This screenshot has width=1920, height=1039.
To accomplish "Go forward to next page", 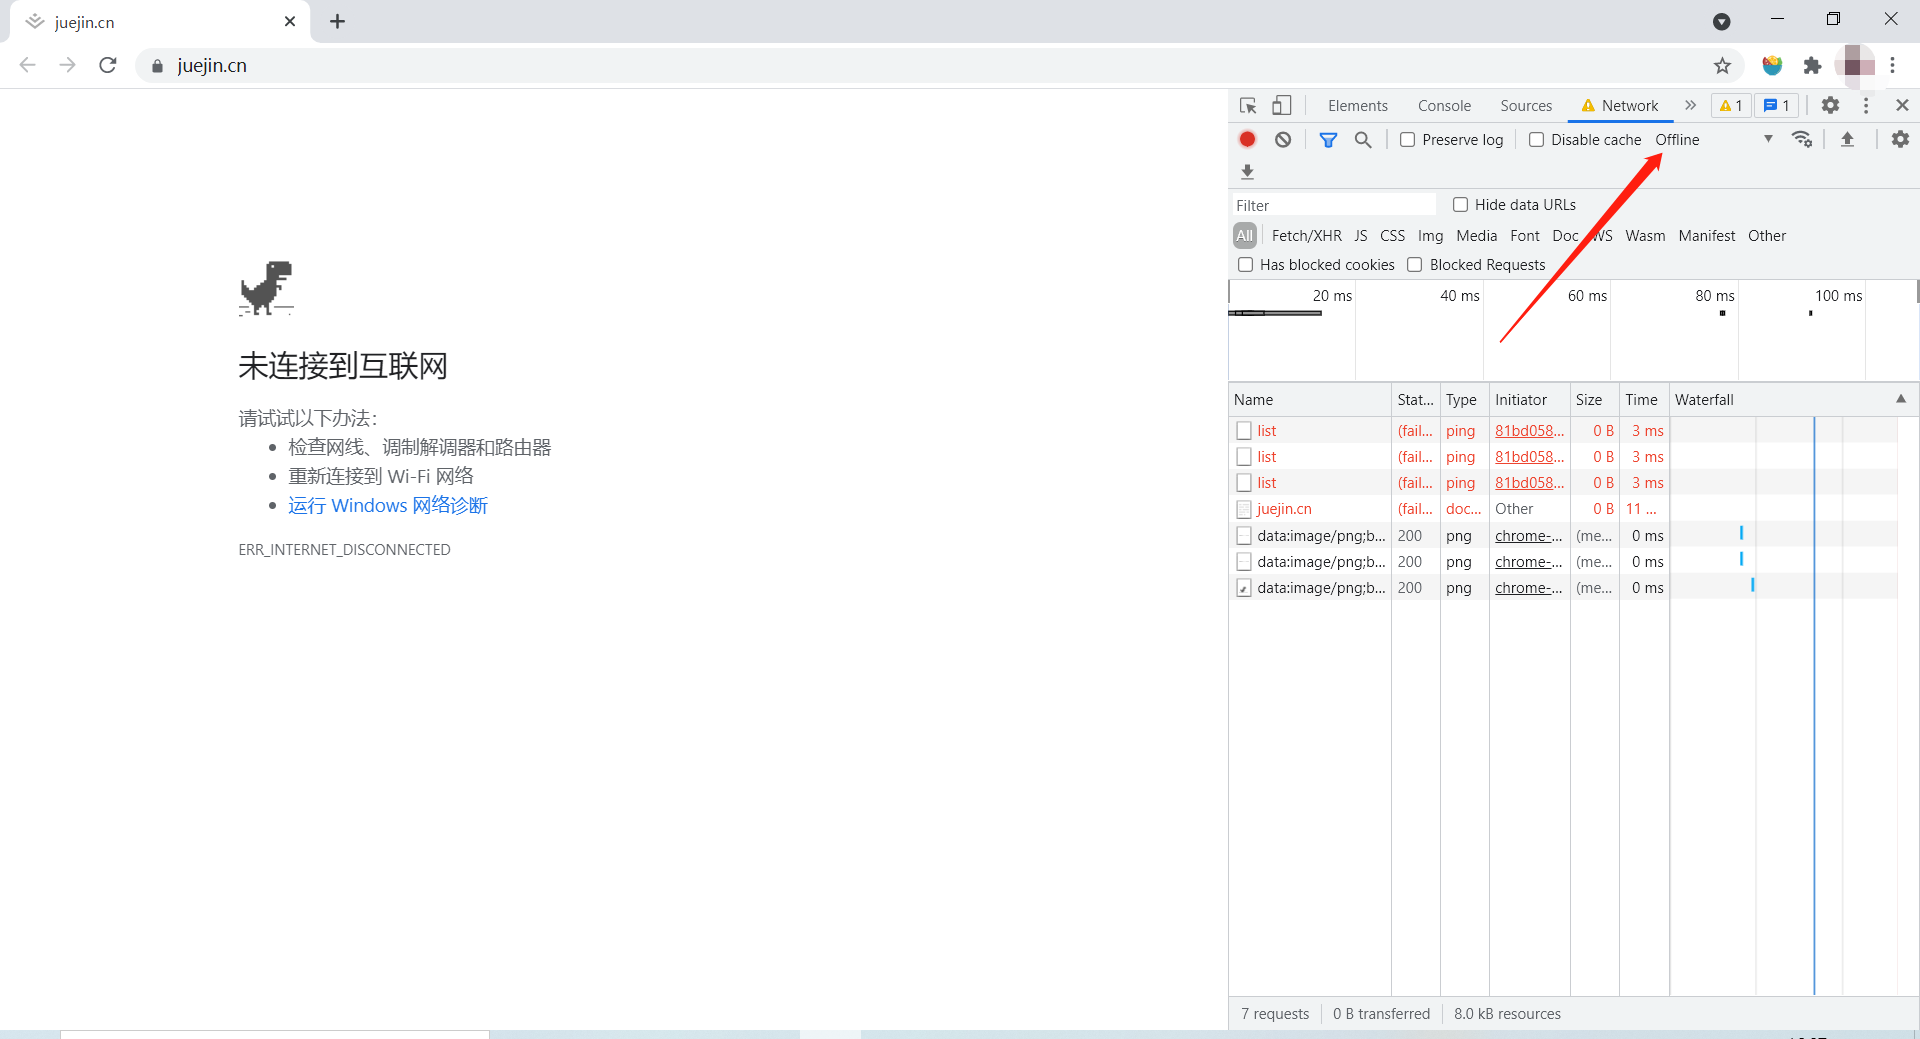I will coord(67,65).
